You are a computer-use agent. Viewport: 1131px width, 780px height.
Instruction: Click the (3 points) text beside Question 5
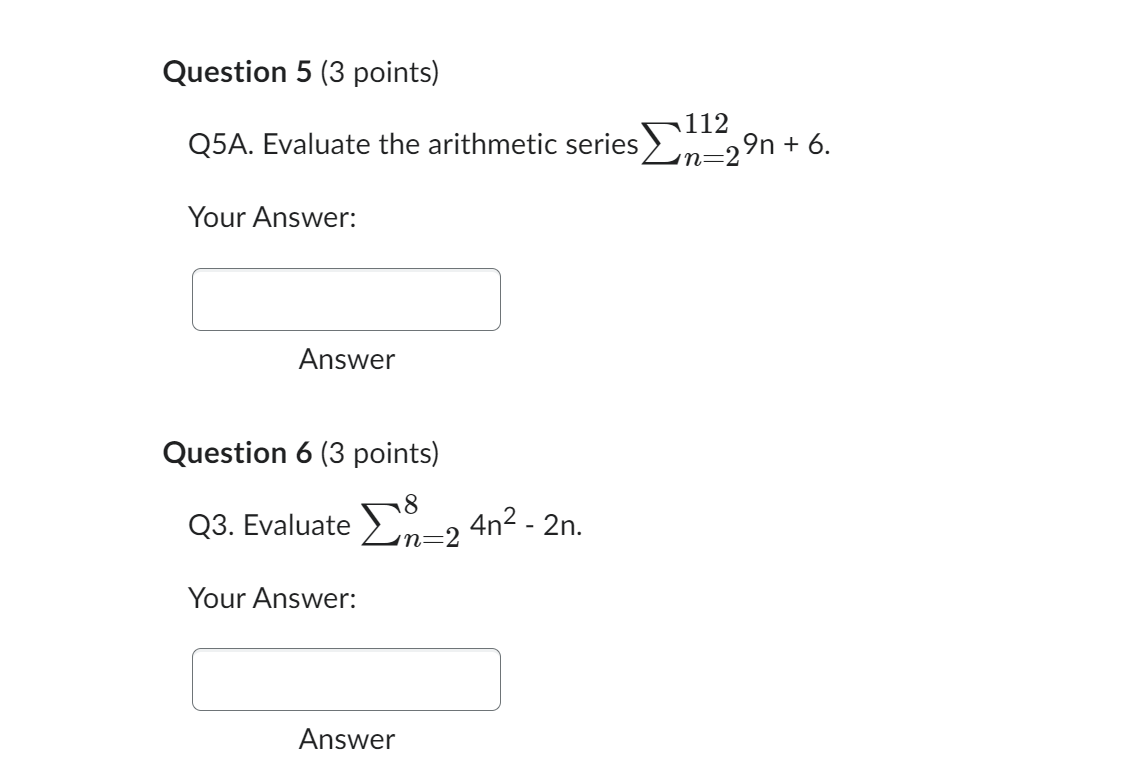379,71
